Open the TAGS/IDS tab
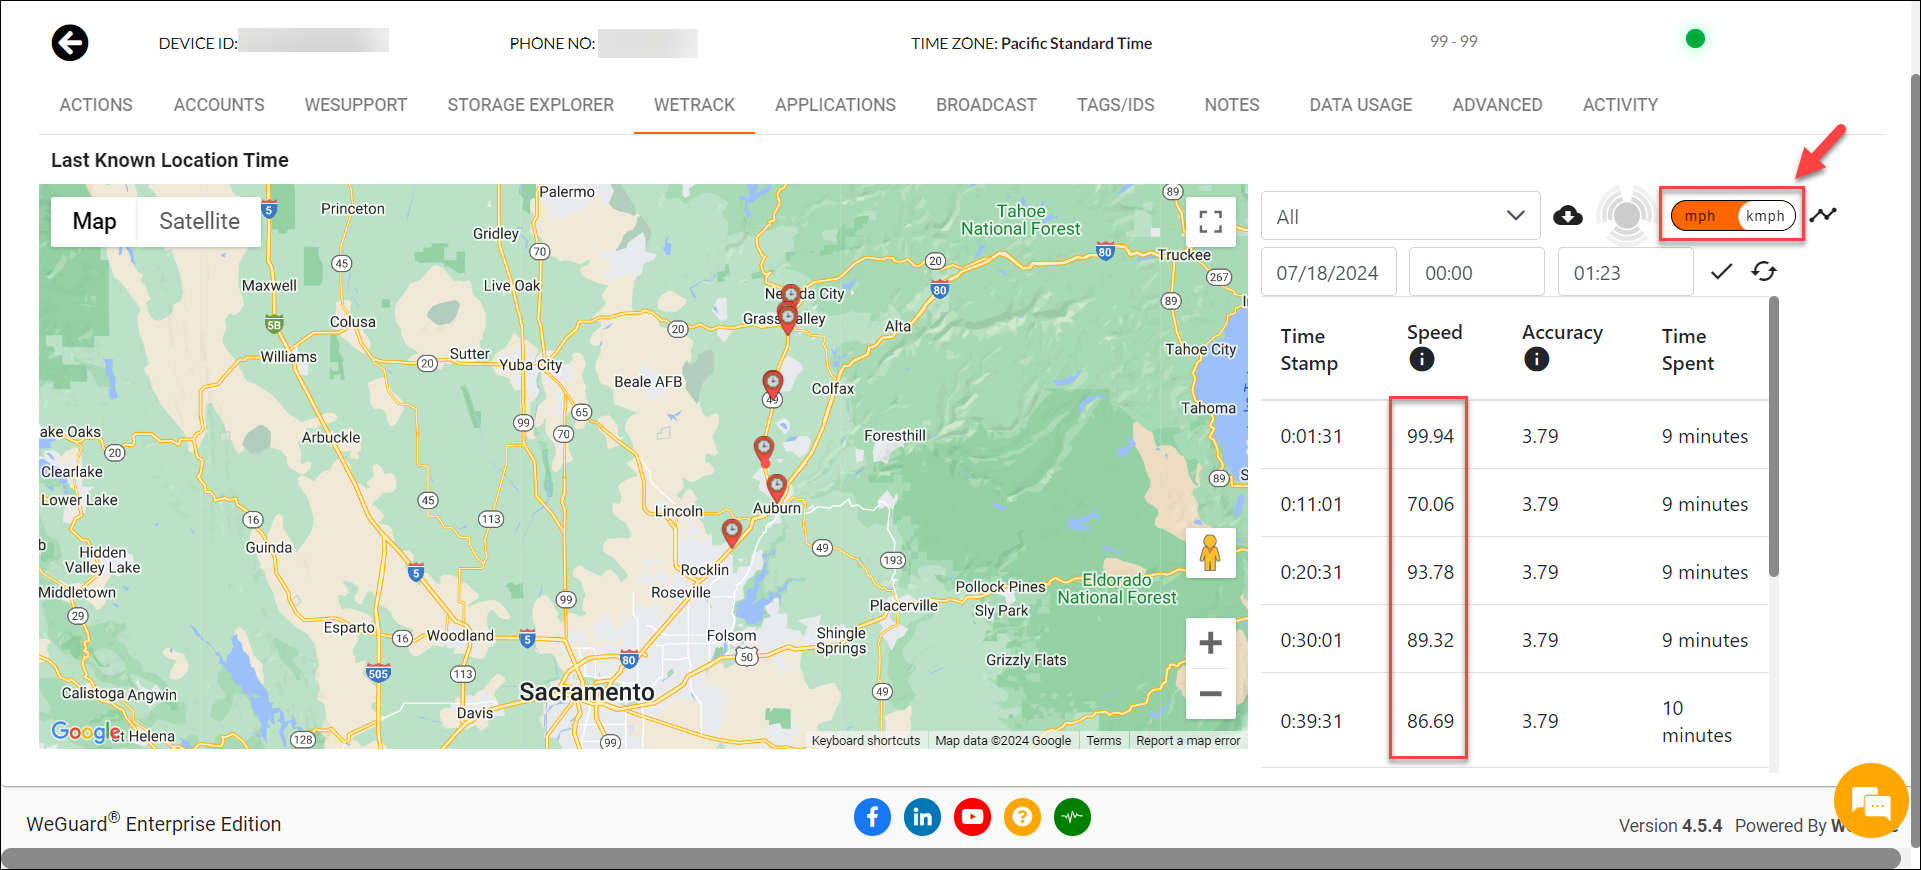Screen dimensions: 1921x870 coord(1115,105)
